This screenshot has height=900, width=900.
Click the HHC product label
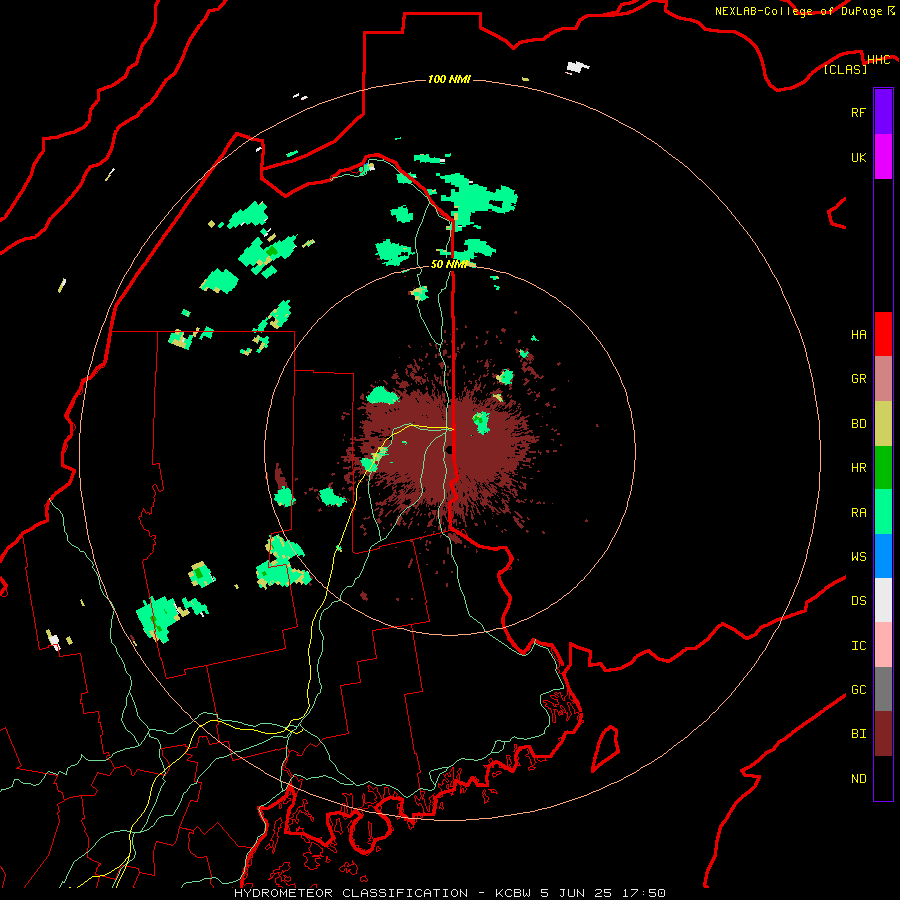pyautogui.click(x=878, y=59)
